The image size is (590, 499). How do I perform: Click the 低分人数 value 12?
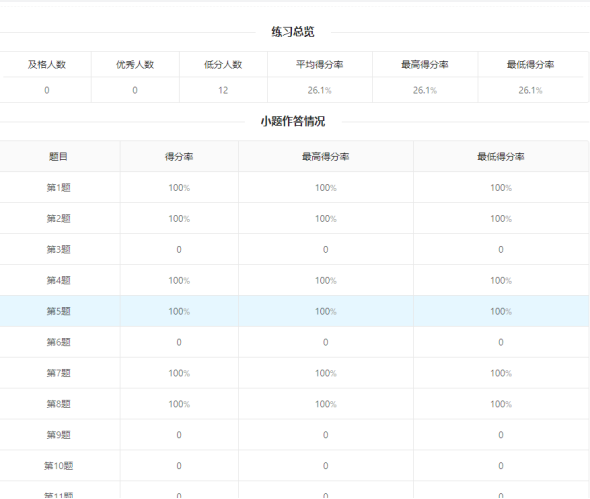pos(223,90)
